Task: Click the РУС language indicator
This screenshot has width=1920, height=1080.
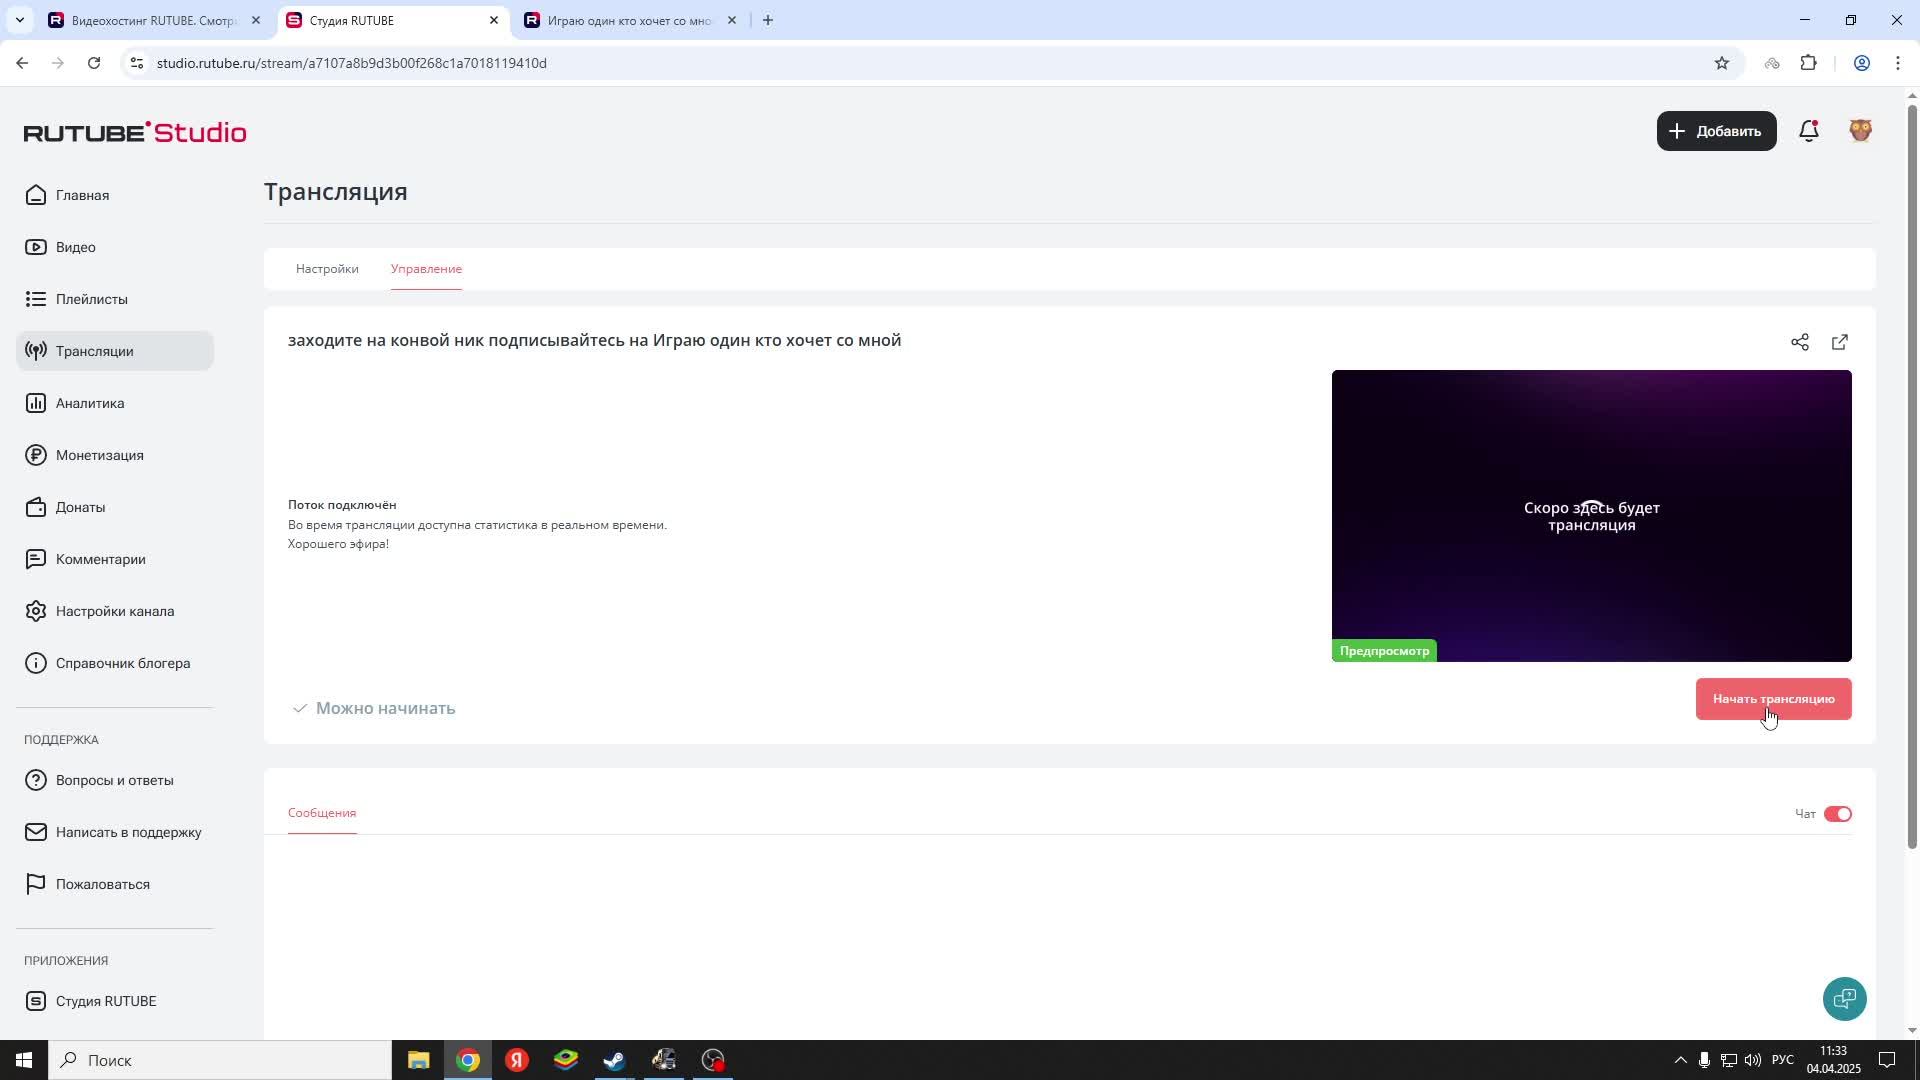Action: (1783, 1060)
